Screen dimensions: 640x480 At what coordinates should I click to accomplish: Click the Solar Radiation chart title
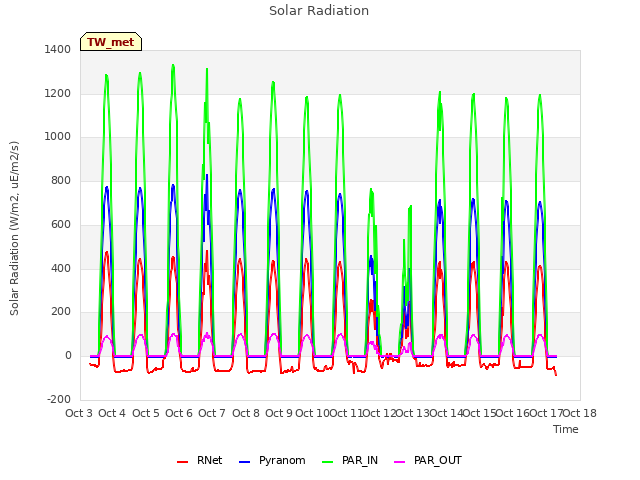point(319,11)
